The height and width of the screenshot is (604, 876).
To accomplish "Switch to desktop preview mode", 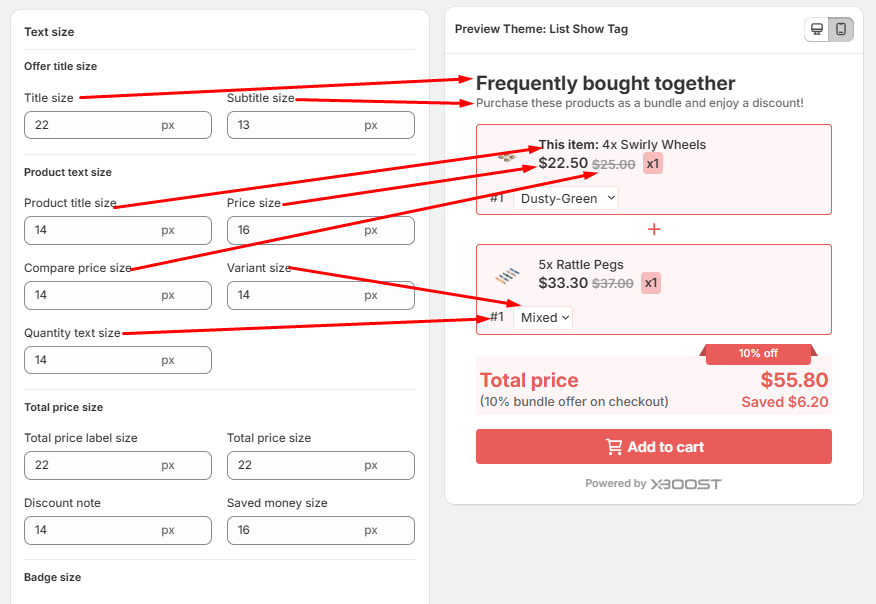I will coord(817,29).
